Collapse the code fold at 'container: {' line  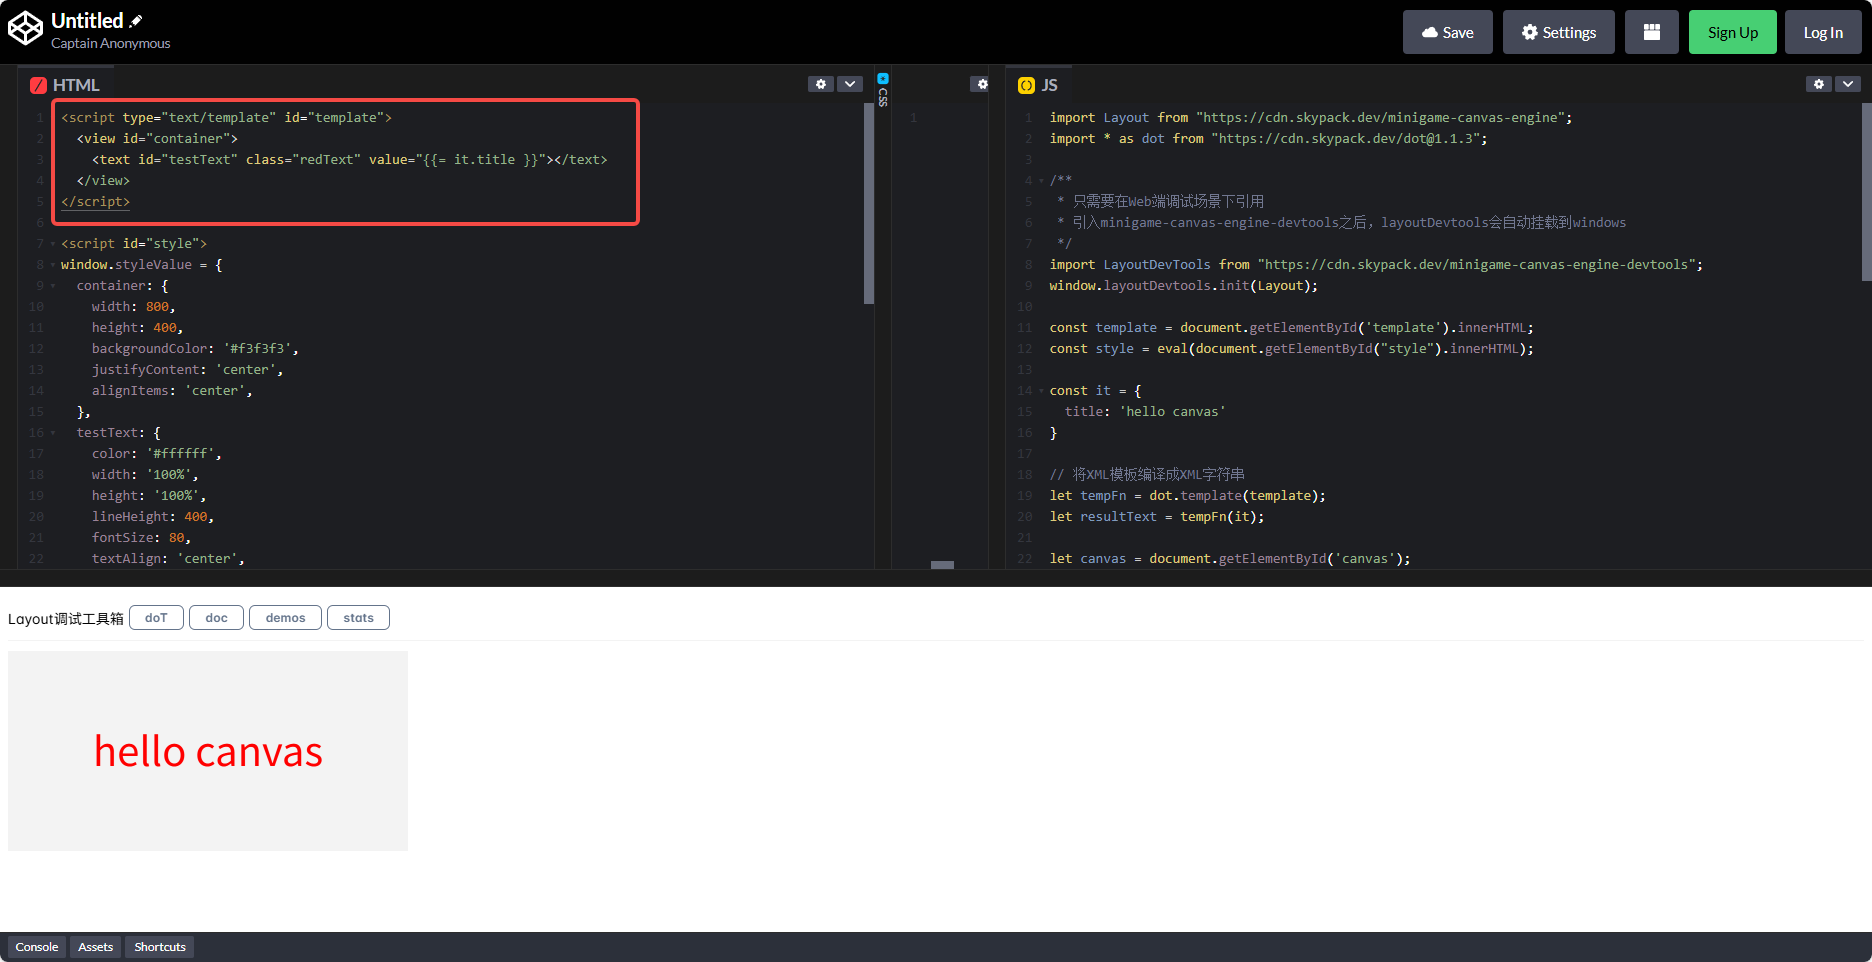(53, 286)
